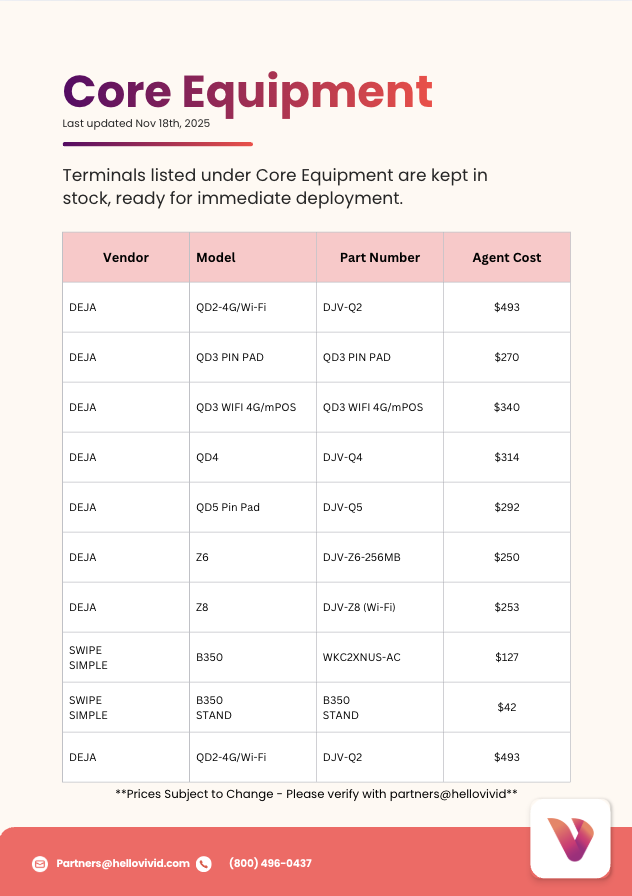Click the Part Number column header
Viewport: 632px width, 896px height.
pos(380,257)
